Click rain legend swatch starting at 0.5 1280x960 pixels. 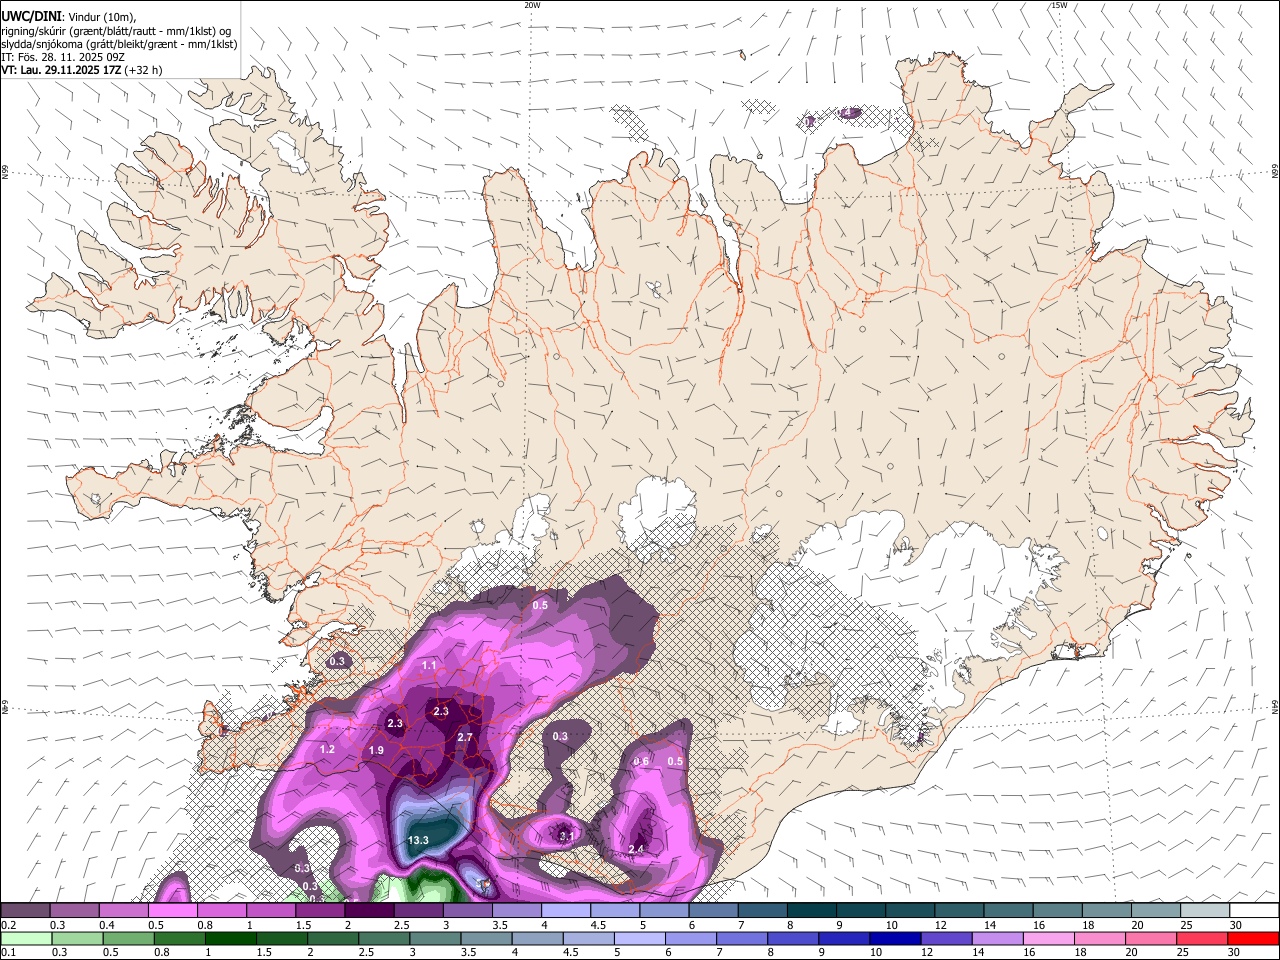(128, 938)
